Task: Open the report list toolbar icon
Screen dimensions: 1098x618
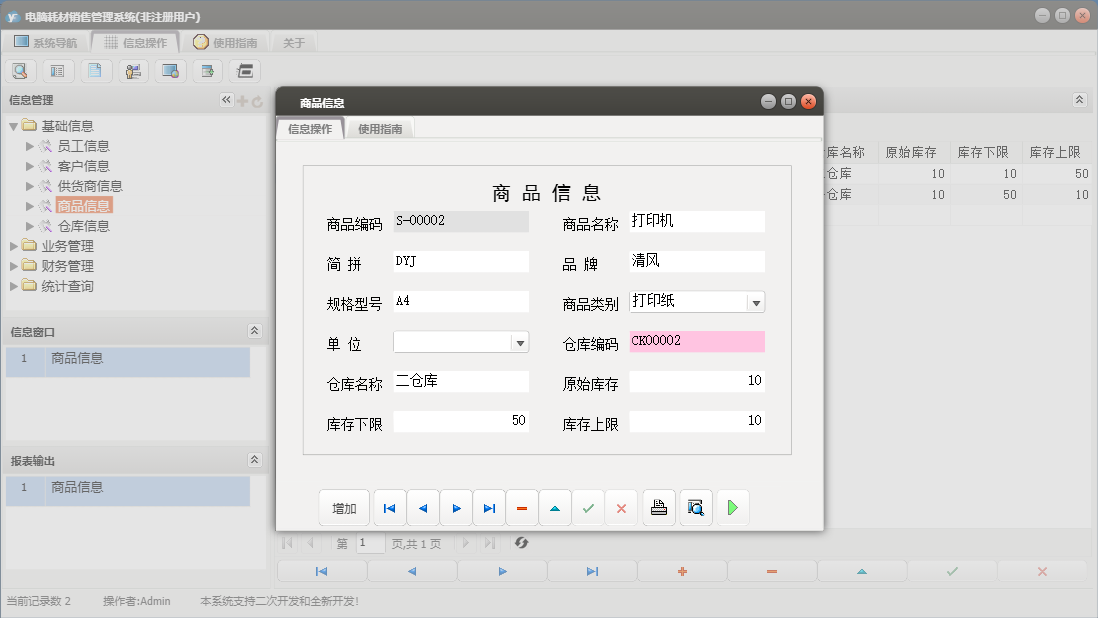Action: click(57, 70)
